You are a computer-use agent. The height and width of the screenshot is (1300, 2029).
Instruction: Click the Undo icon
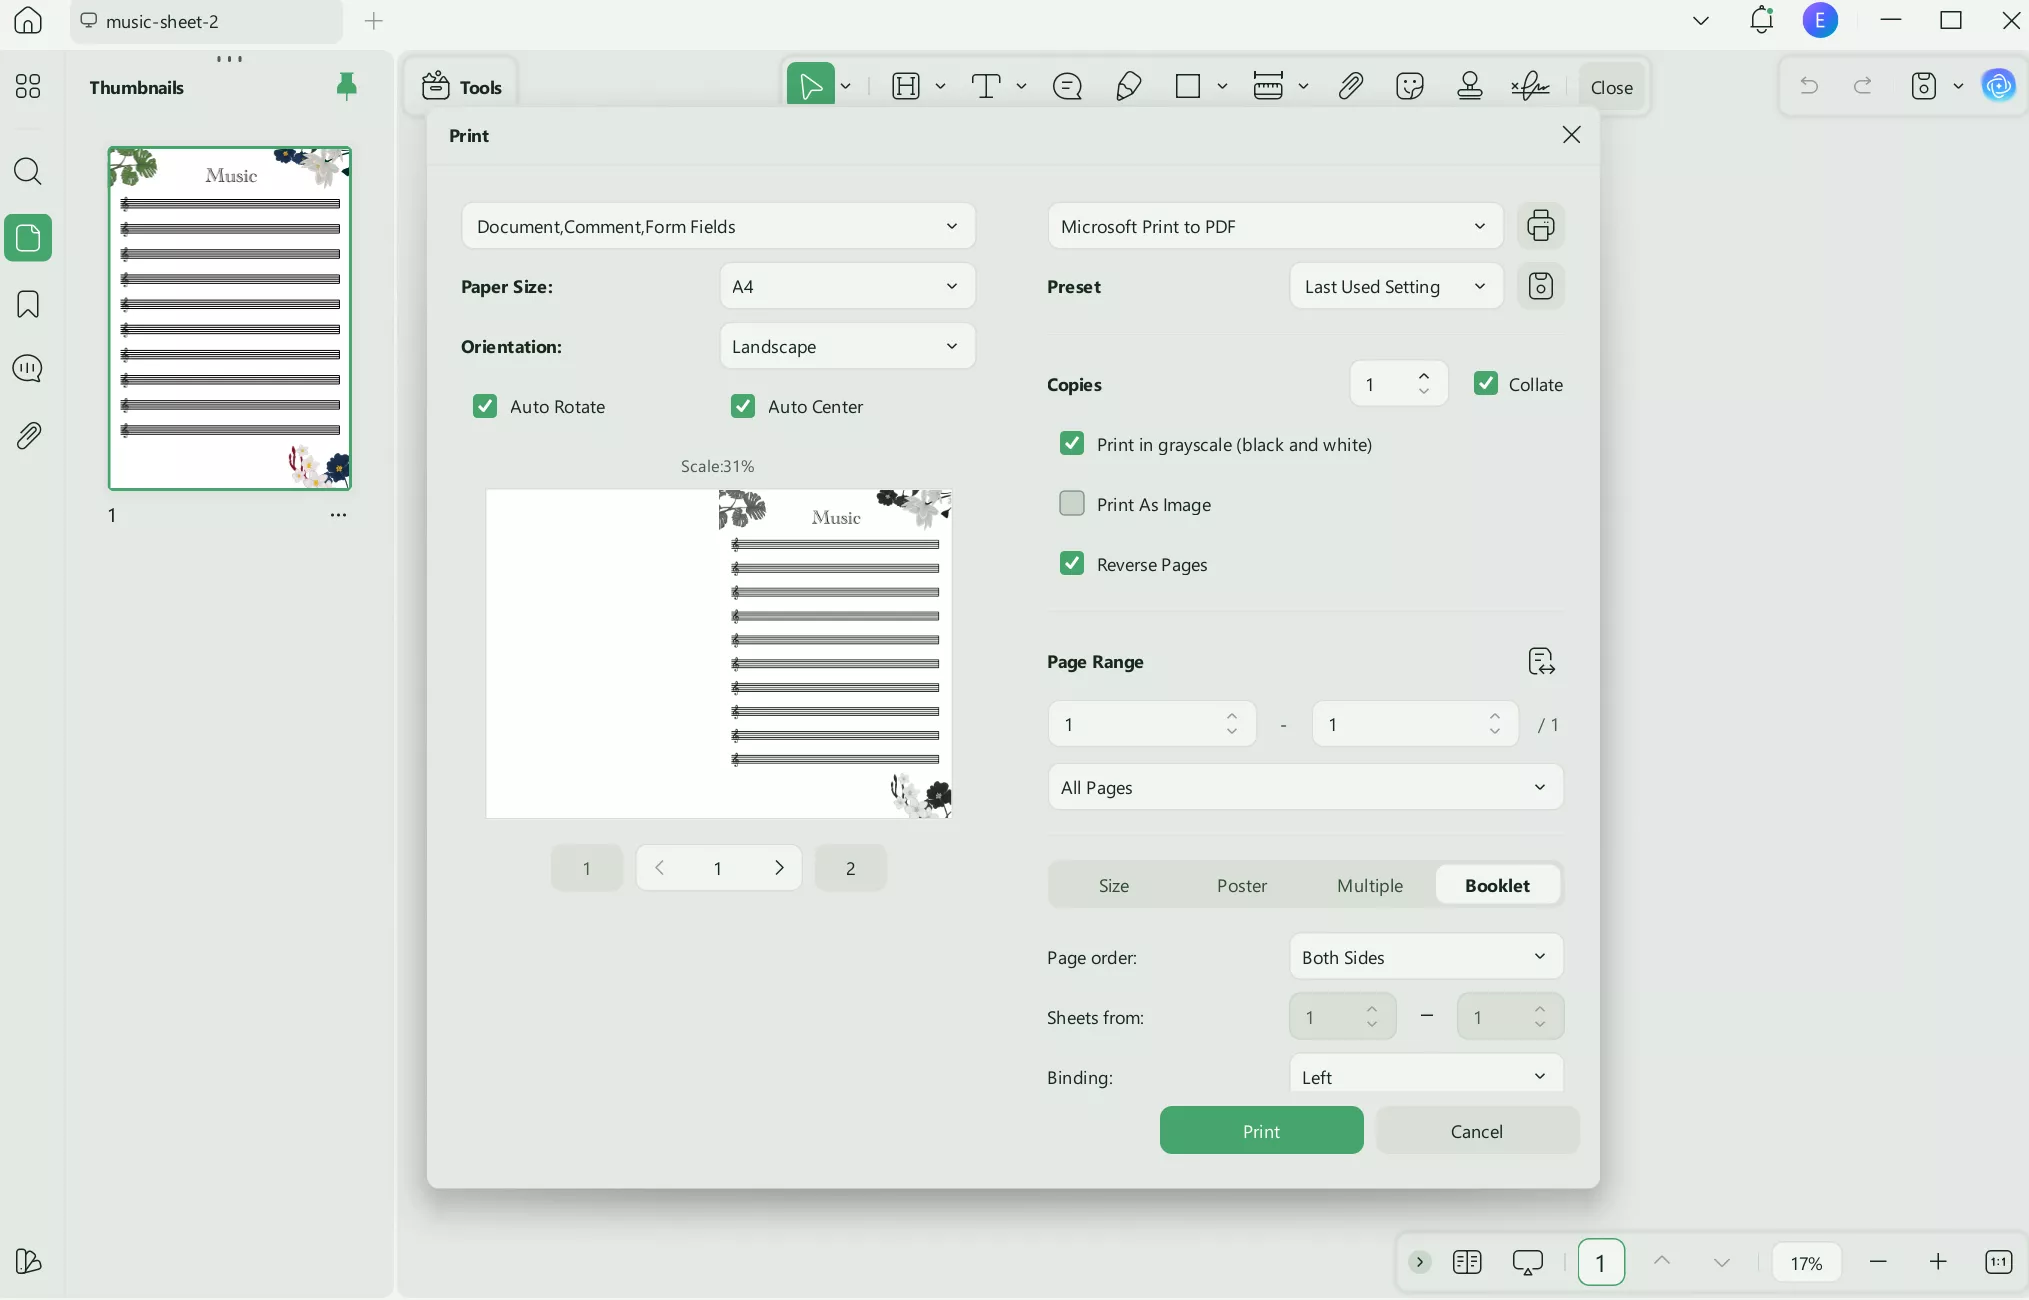(x=1810, y=86)
